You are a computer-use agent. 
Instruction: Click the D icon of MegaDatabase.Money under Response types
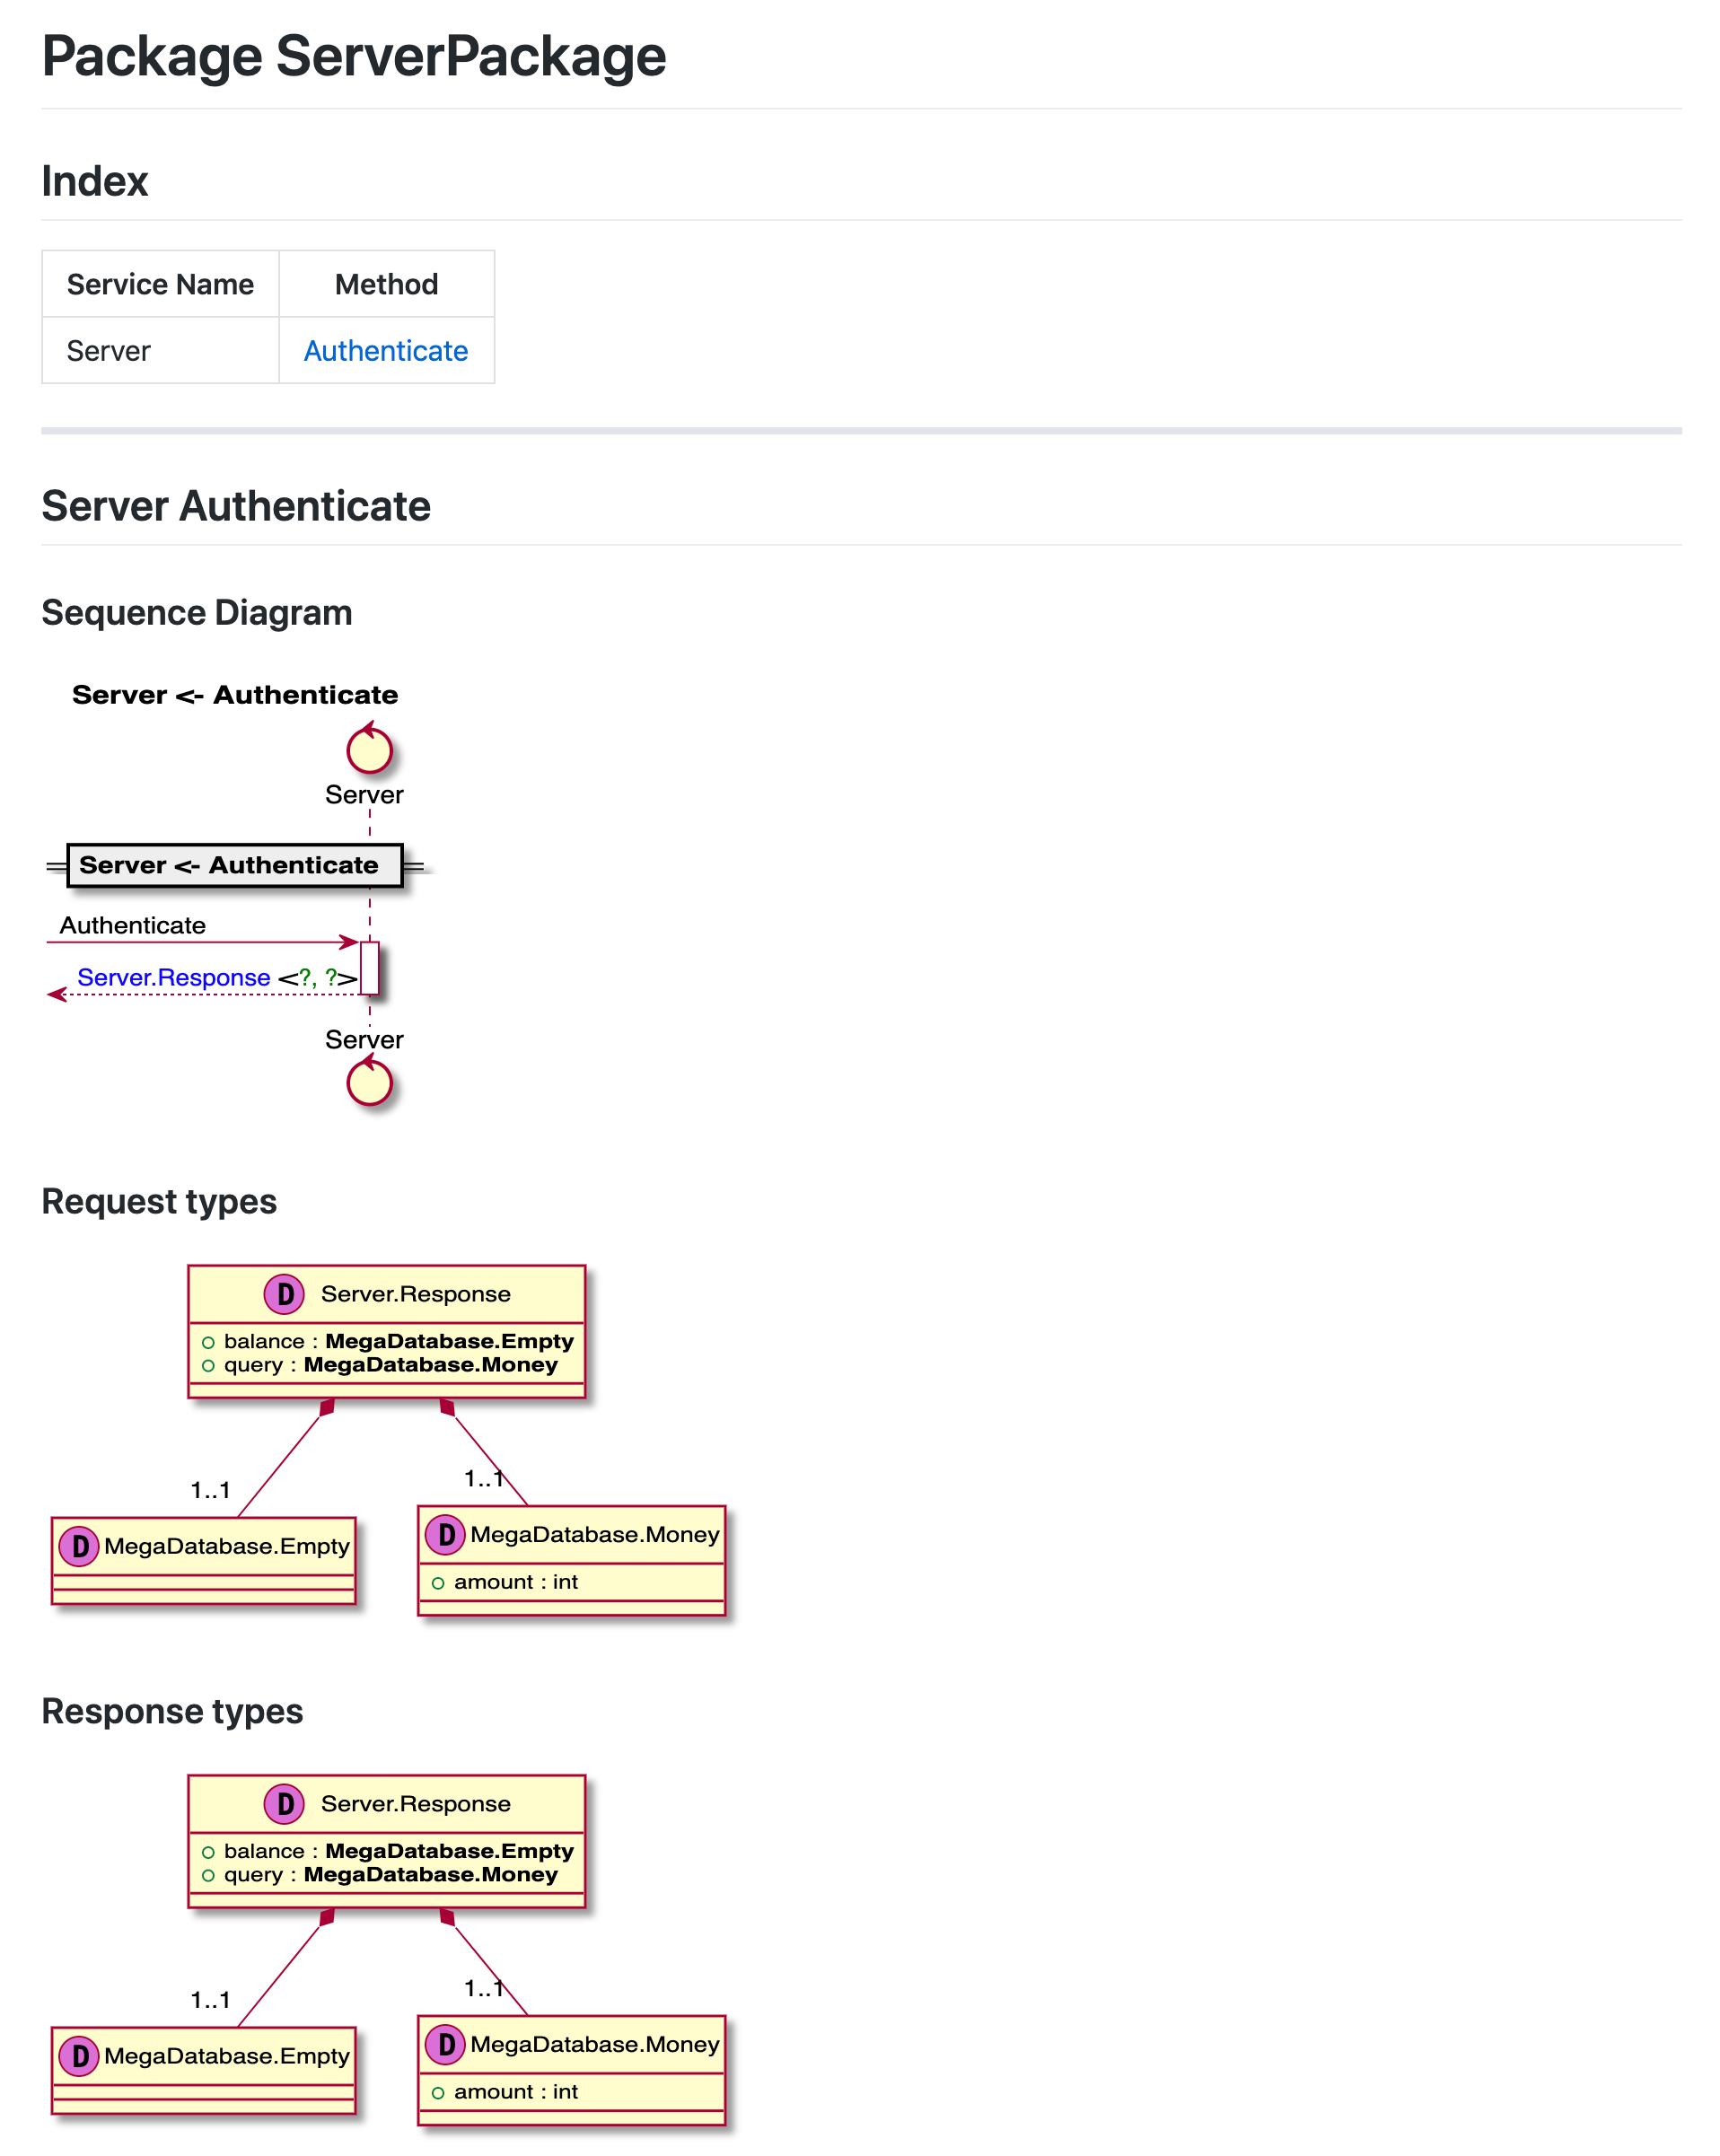point(445,2044)
